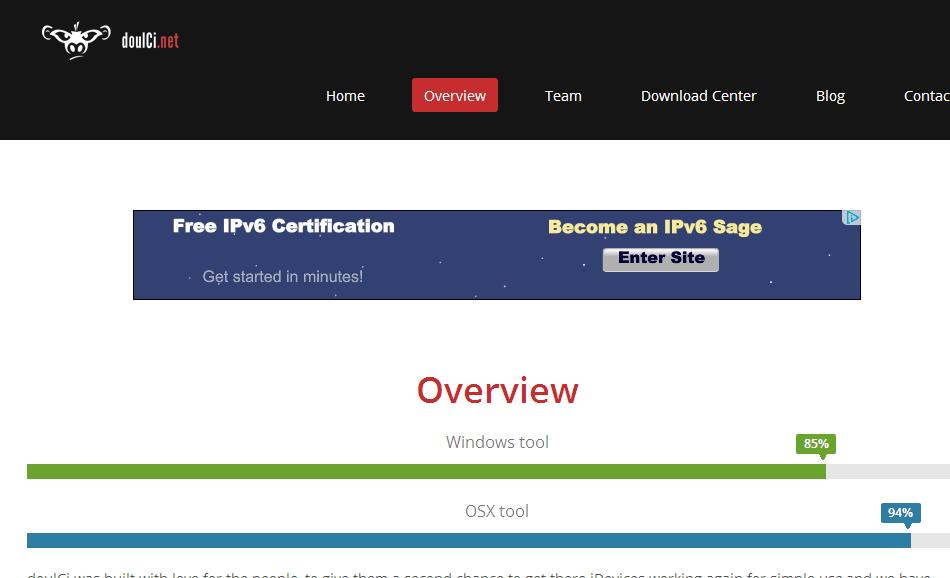The height and width of the screenshot is (578, 950).
Task: Go to the Home menu item
Action: coord(345,96)
